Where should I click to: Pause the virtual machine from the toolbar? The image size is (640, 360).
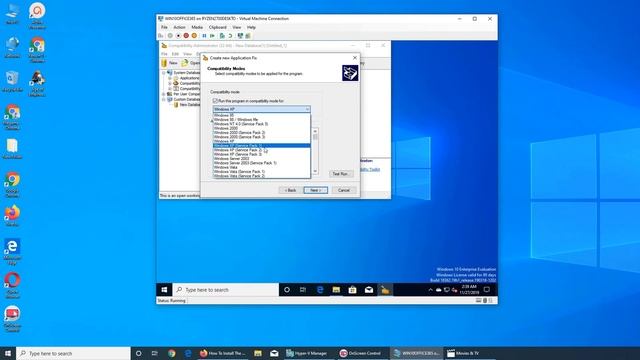[204, 36]
